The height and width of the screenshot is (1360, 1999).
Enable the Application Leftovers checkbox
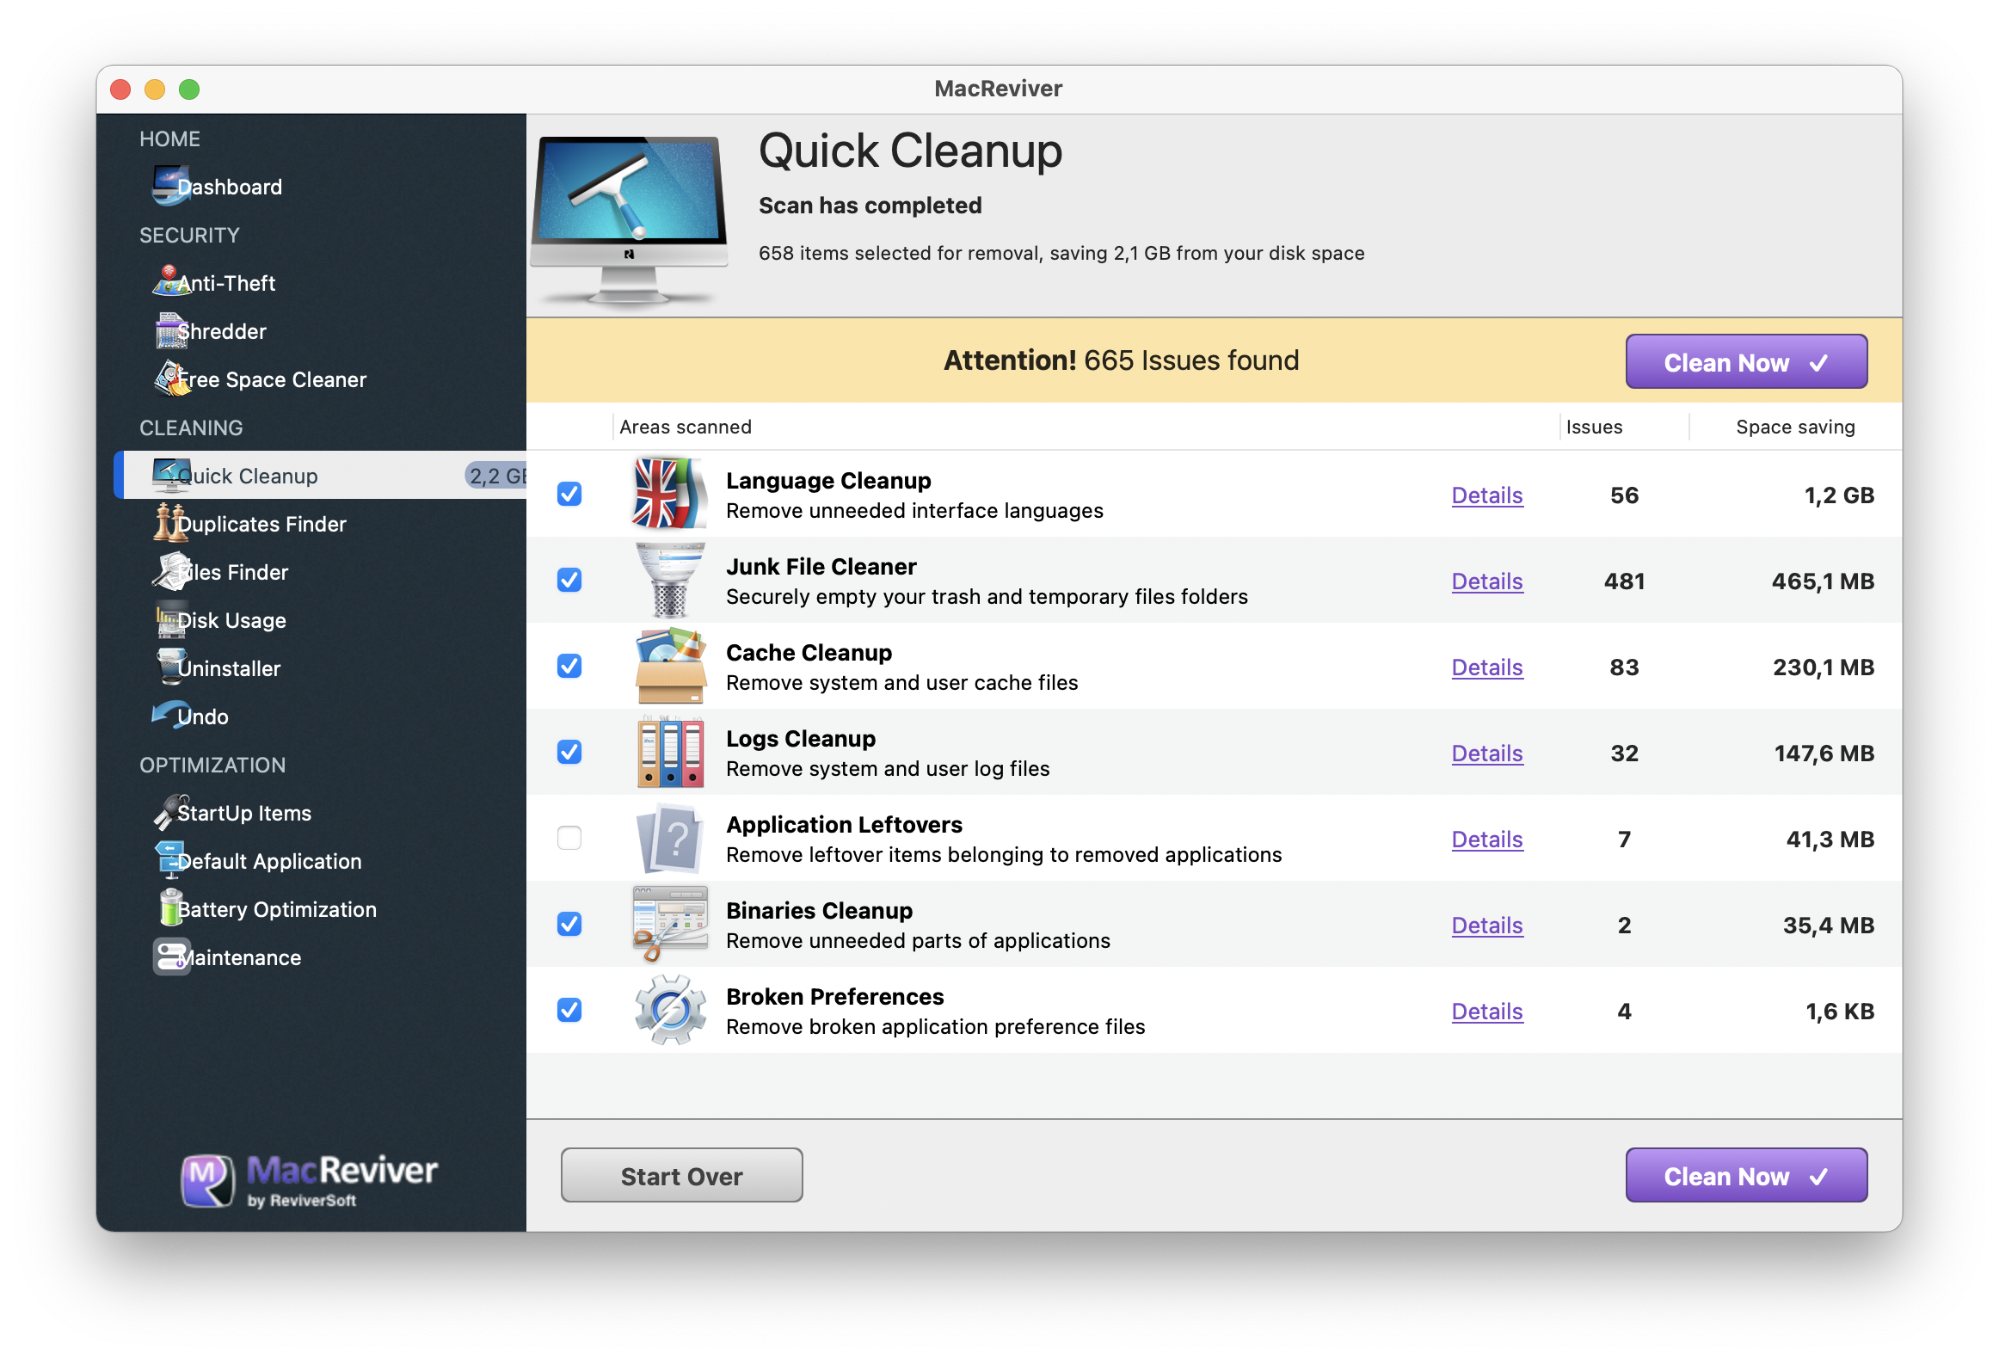(x=569, y=838)
